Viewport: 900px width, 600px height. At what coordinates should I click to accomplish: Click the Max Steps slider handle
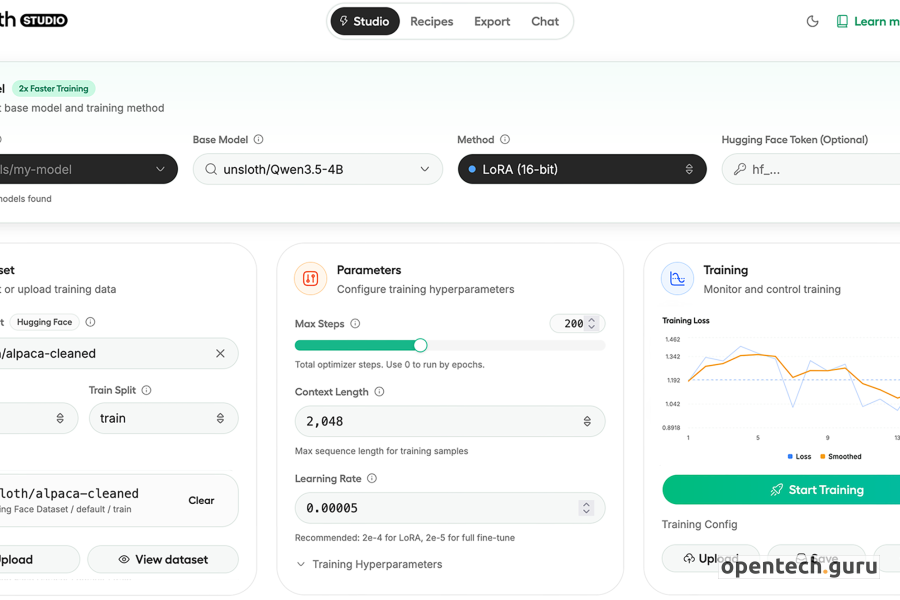point(420,345)
